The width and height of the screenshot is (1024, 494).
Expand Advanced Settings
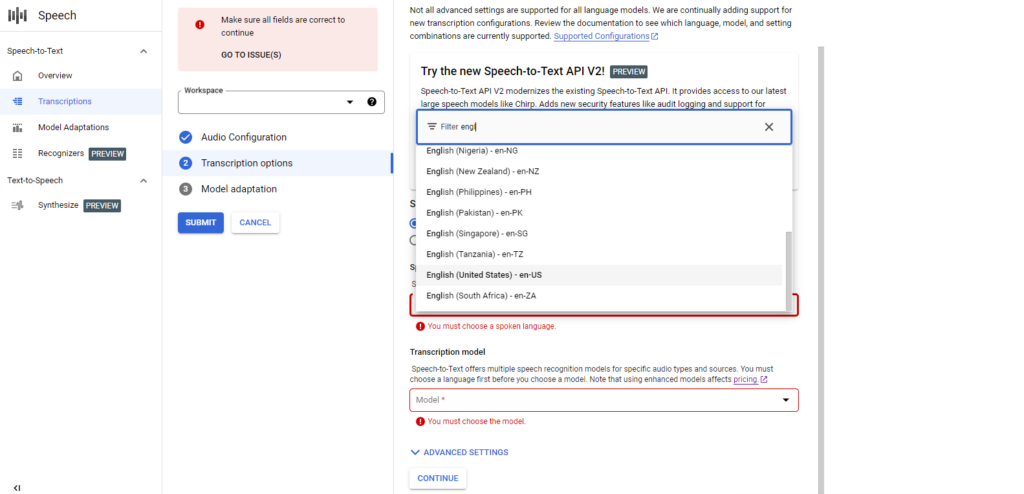click(459, 452)
